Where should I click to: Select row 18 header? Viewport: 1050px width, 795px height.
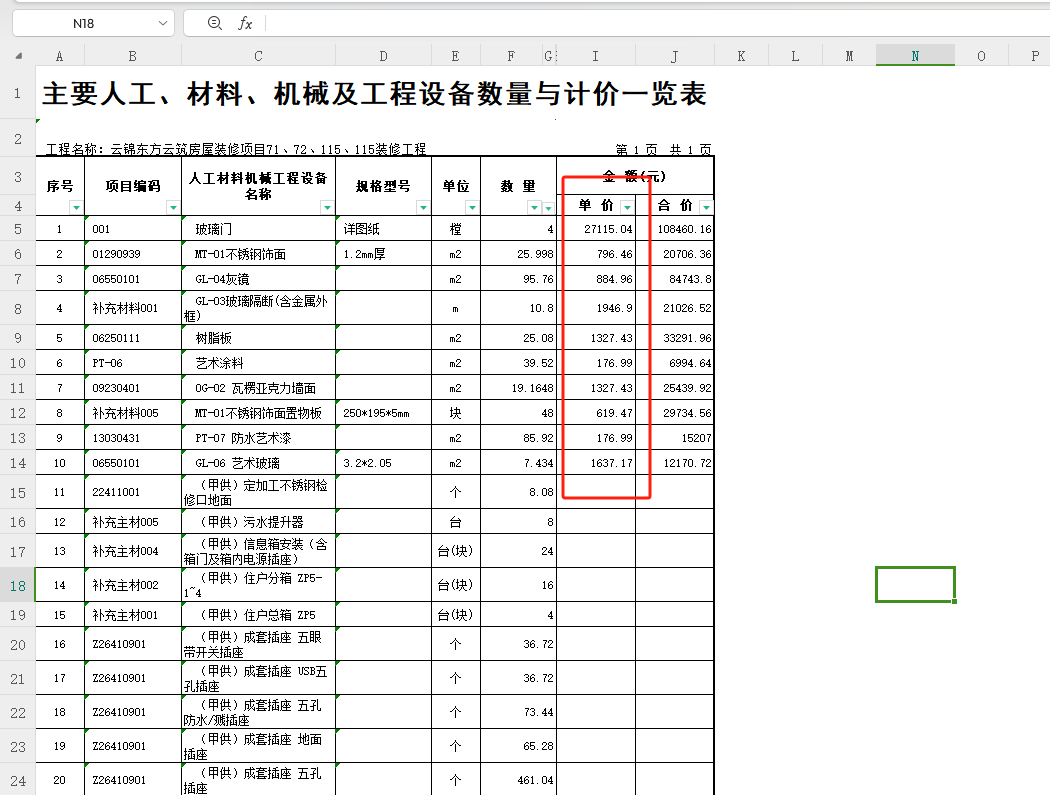[x=17, y=585]
